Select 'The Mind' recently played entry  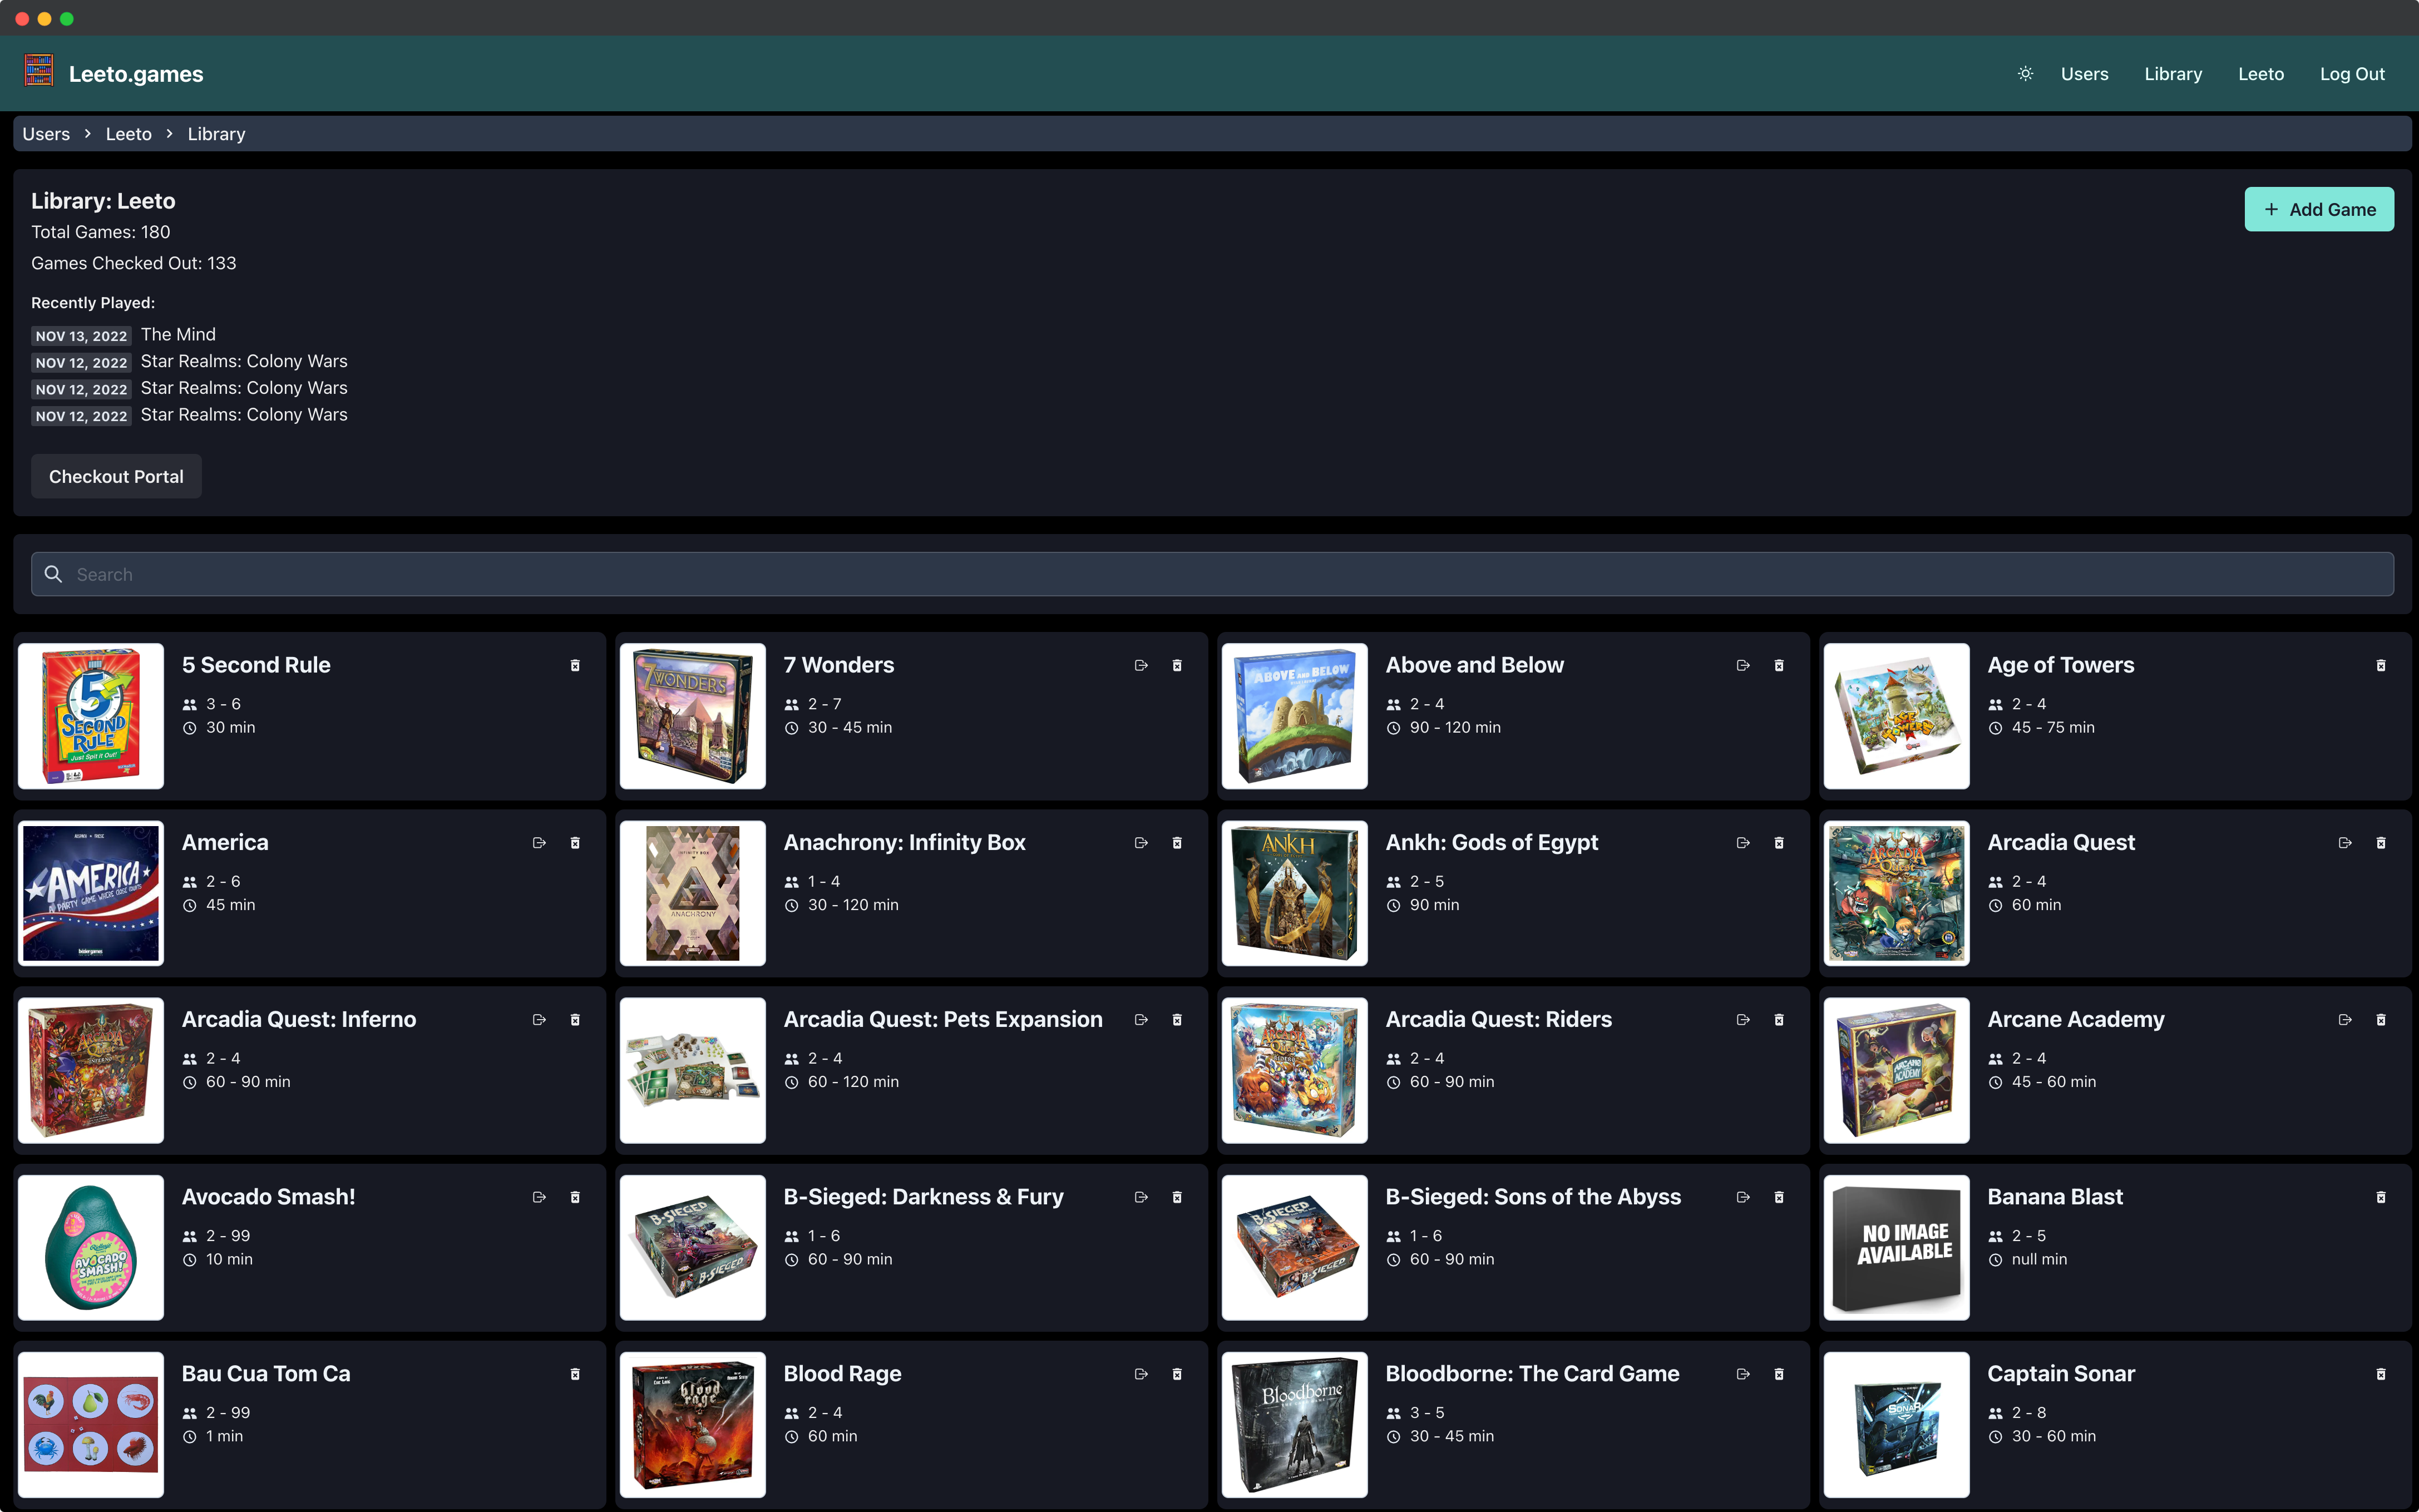(x=178, y=334)
